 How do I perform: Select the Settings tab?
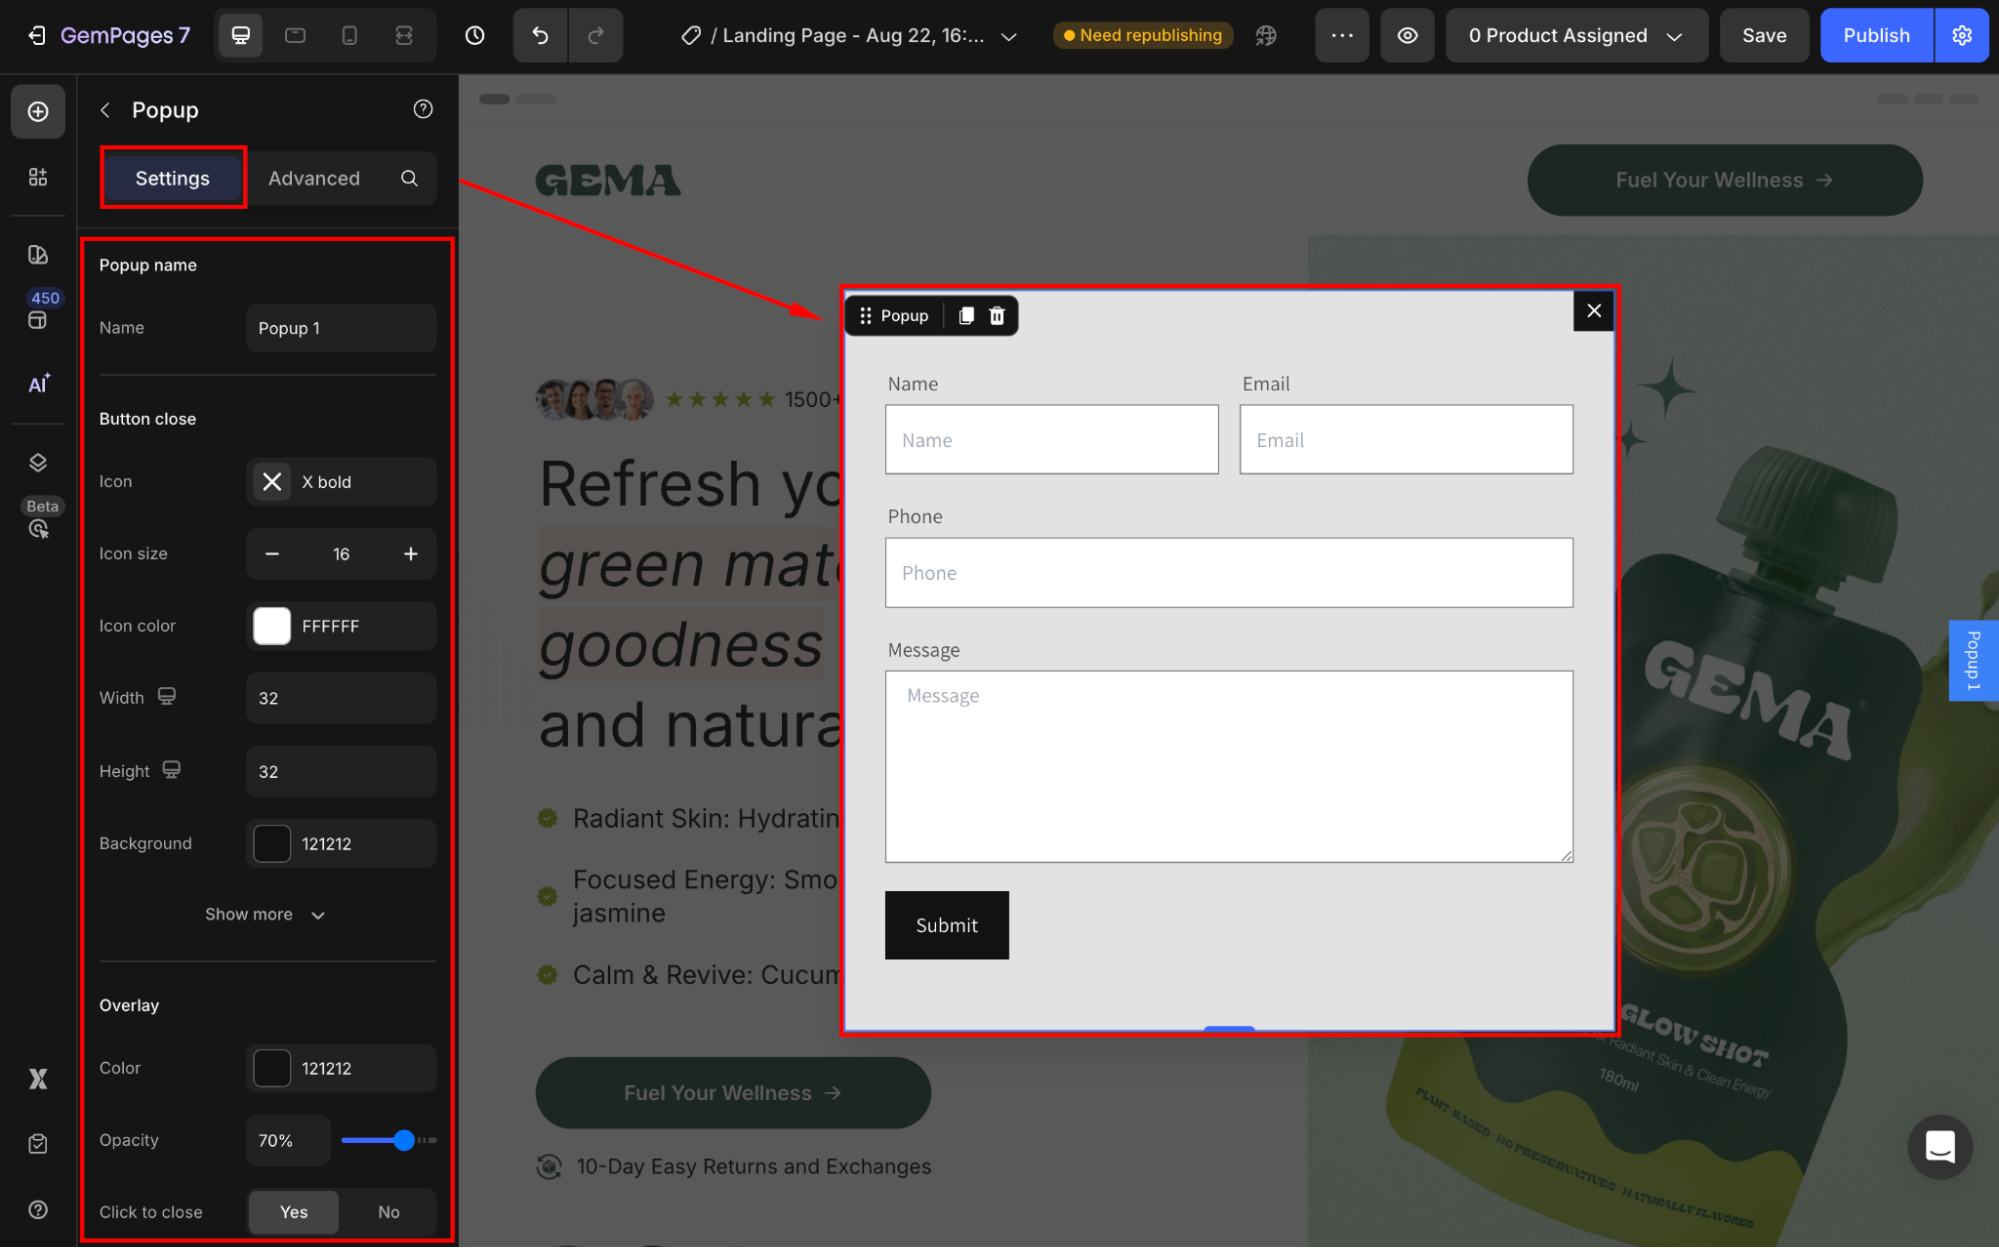(172, 178)
